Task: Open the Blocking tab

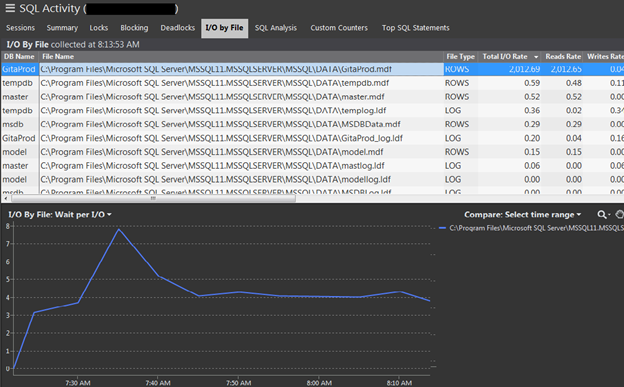Action: pyautogui.click(x=134, y=28)
